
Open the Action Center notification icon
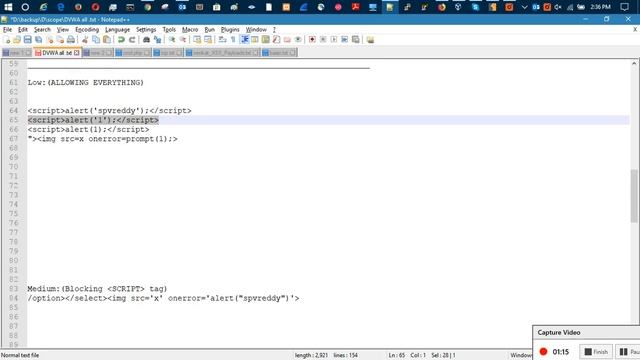(624, 7)
